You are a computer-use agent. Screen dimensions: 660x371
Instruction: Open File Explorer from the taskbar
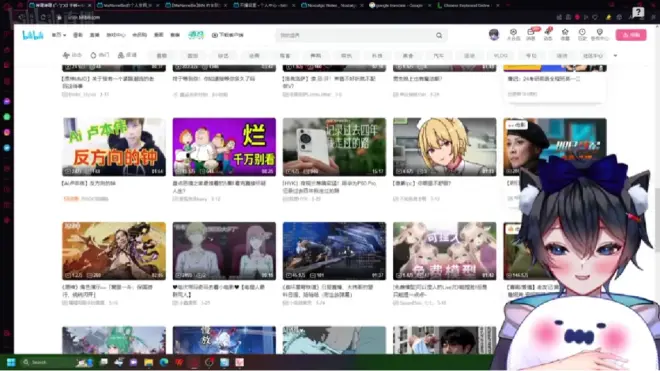[149, 362]
